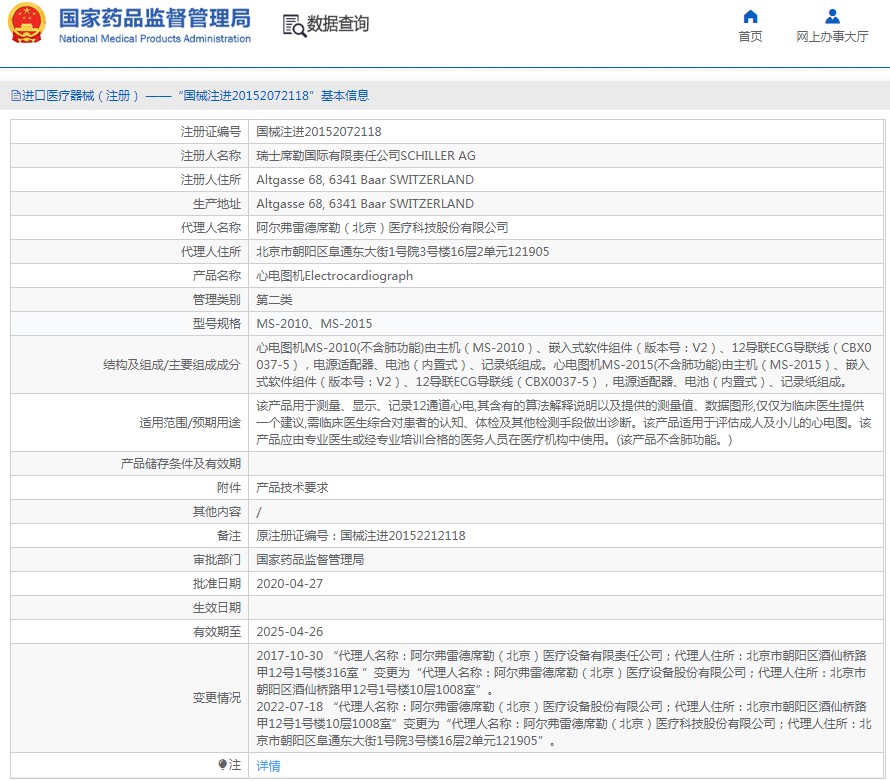
Task: Click the document icon before 进口医疗器械
Action: tap(16, 95)
